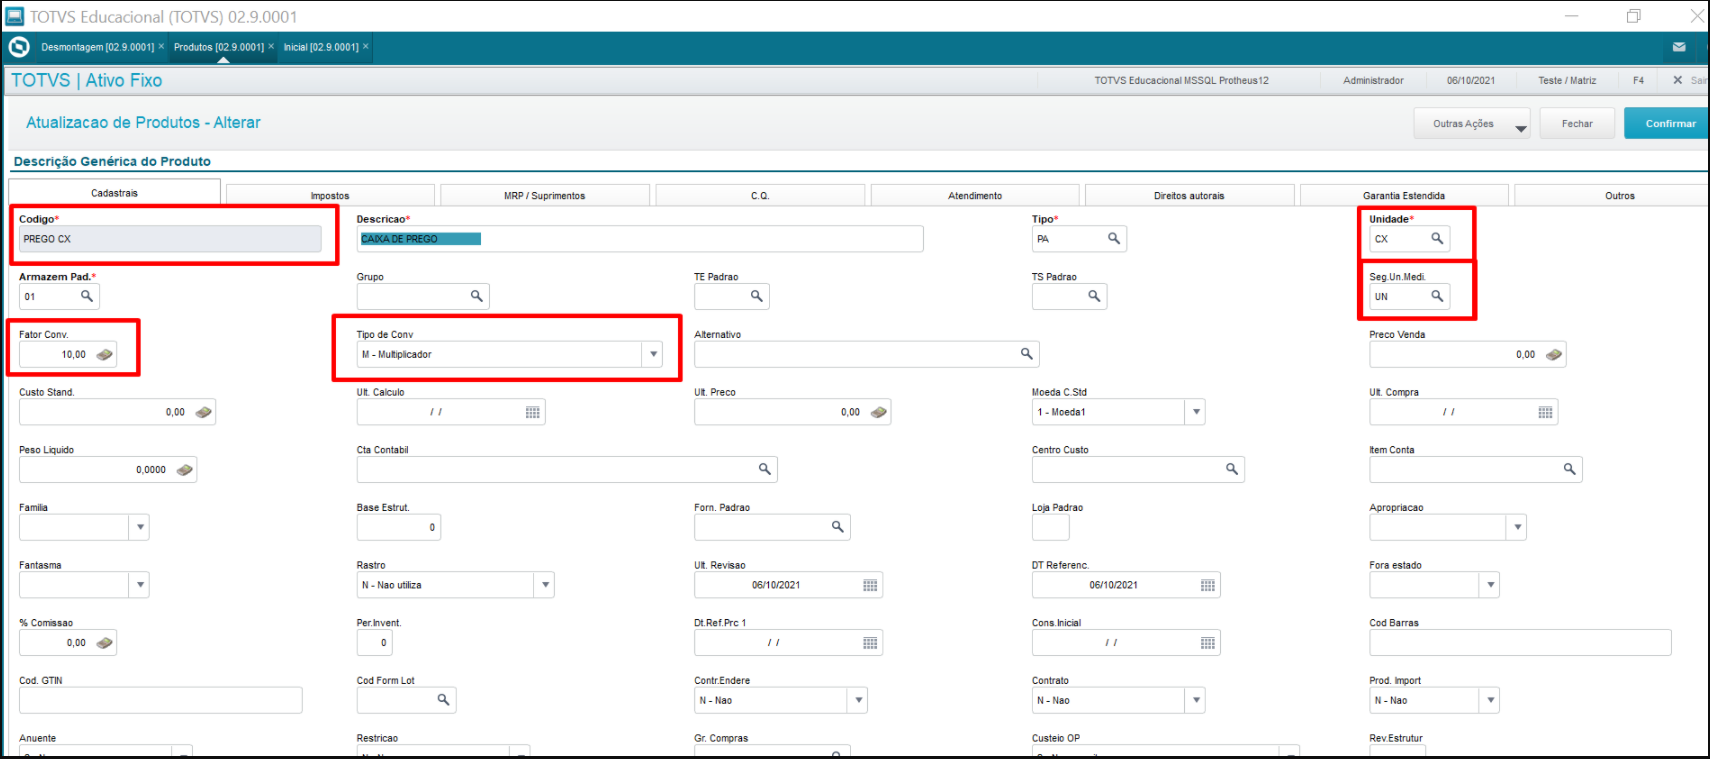Open calendar for Dt.Ref.Prc 1 date

coord(870,643)
